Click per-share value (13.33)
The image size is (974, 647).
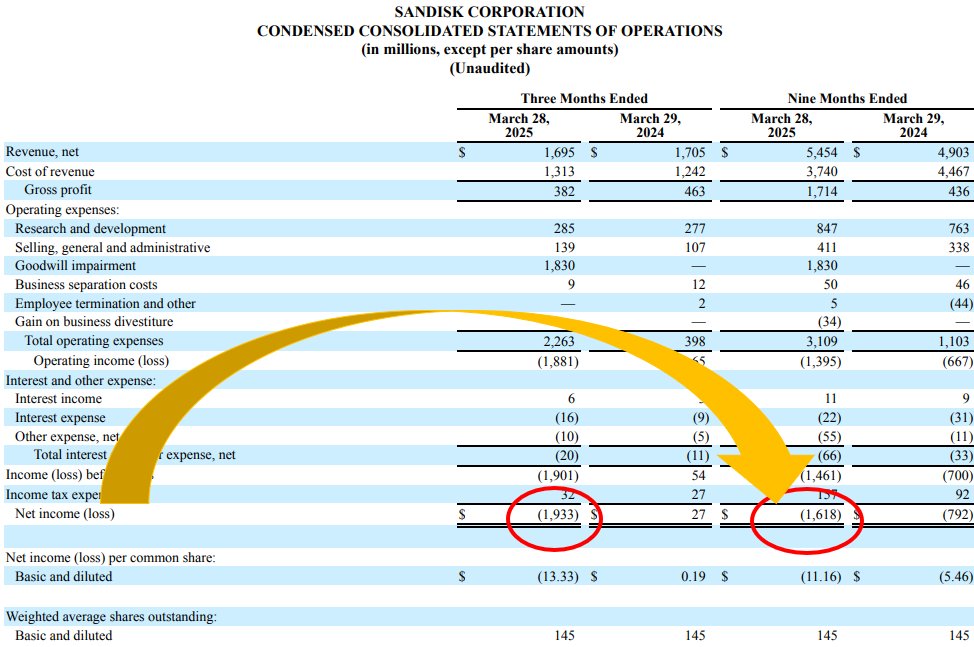(558, 577)
